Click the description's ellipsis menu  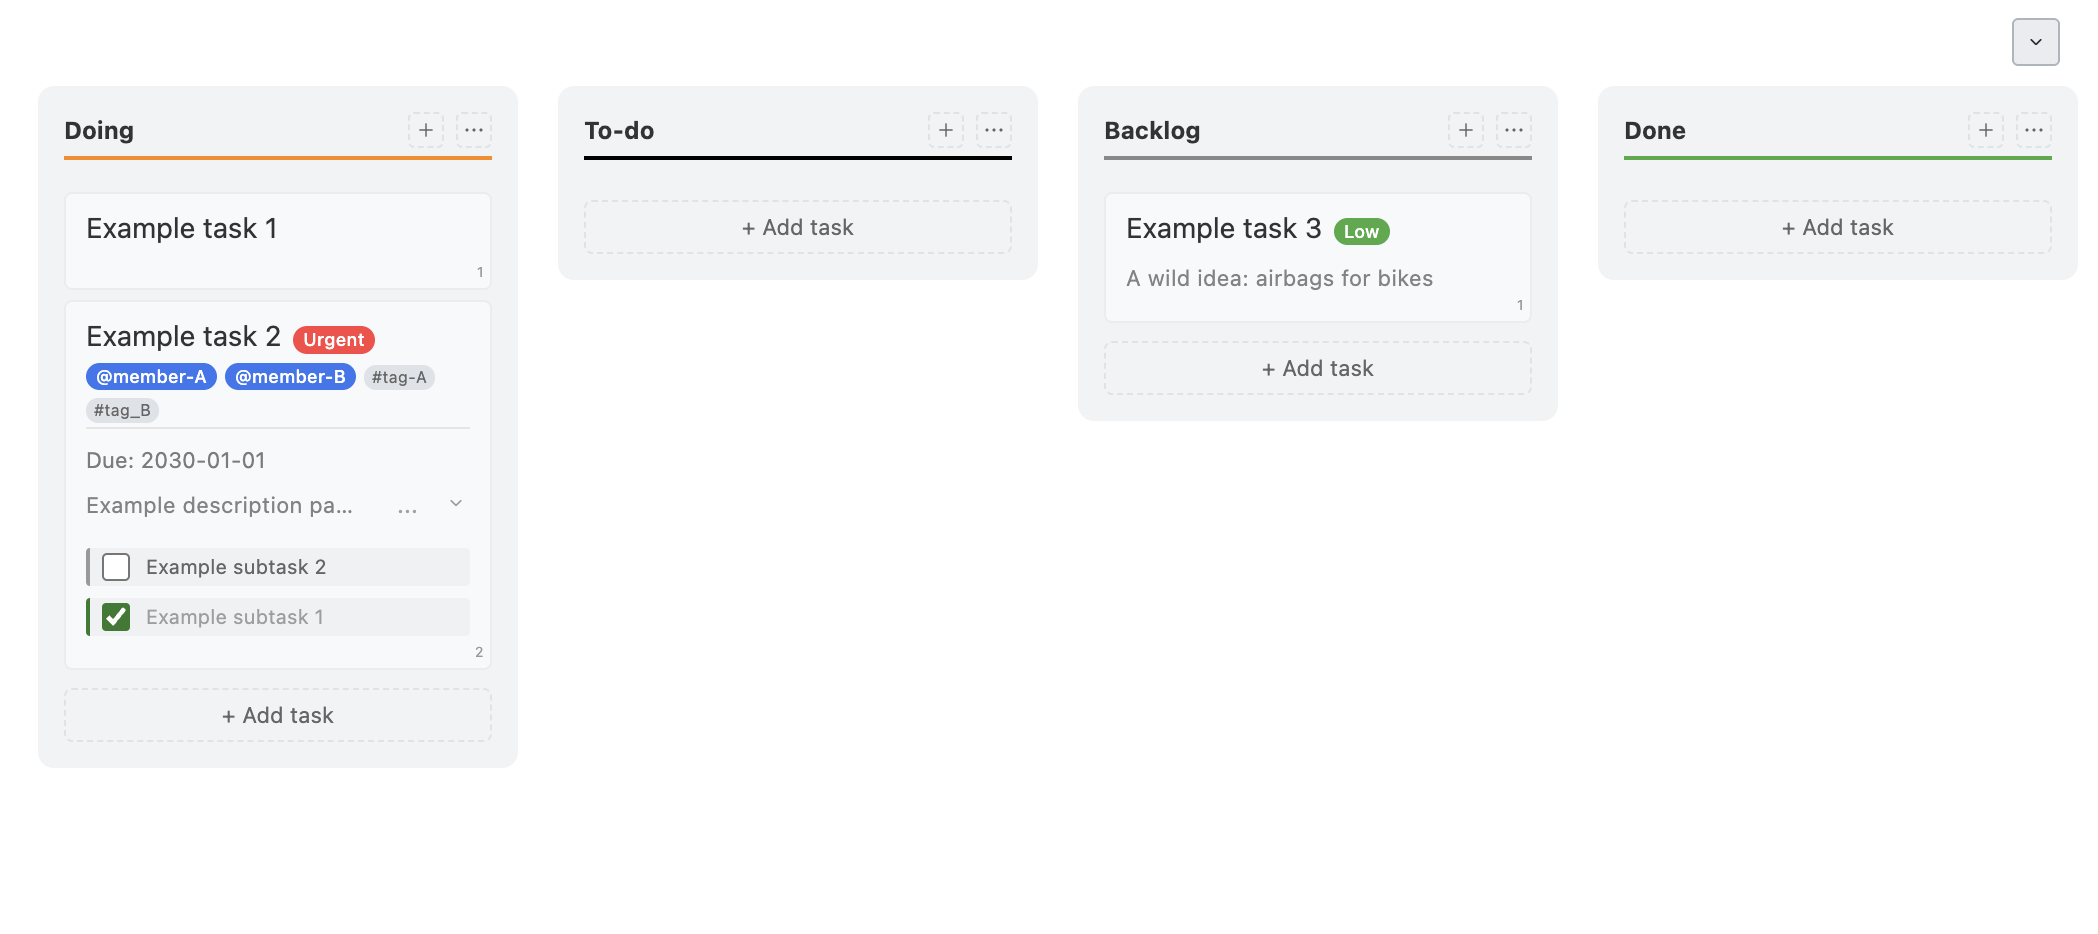coord(407,510)
